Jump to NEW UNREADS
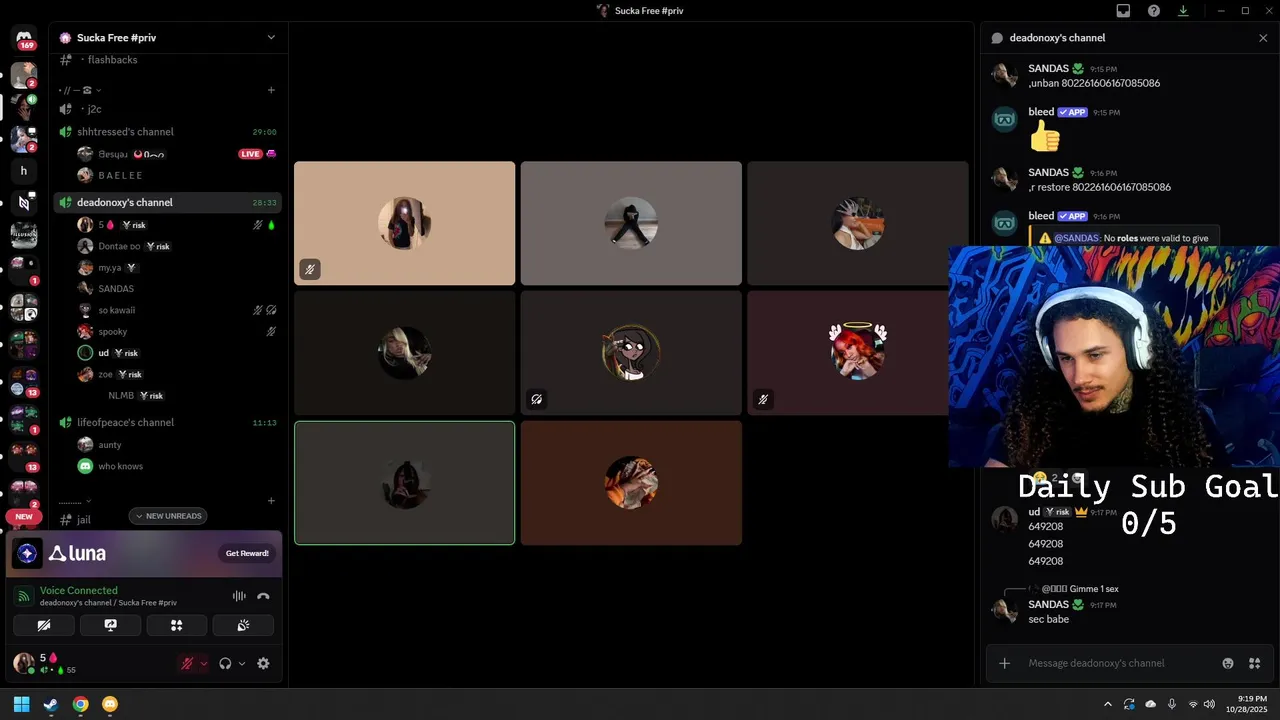Viewport: 1280px width, 720px height. tap(168, 516)
